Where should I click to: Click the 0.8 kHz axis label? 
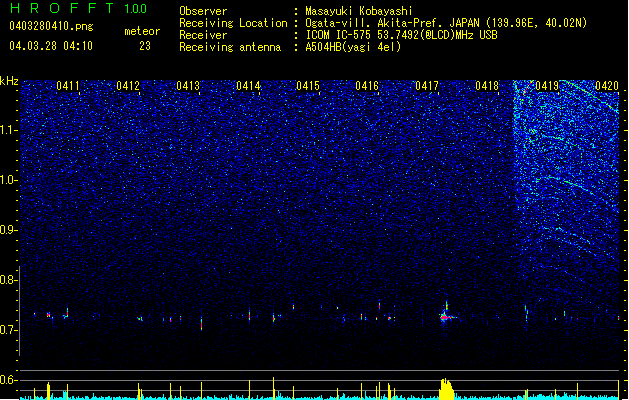(x=8, y=280)
